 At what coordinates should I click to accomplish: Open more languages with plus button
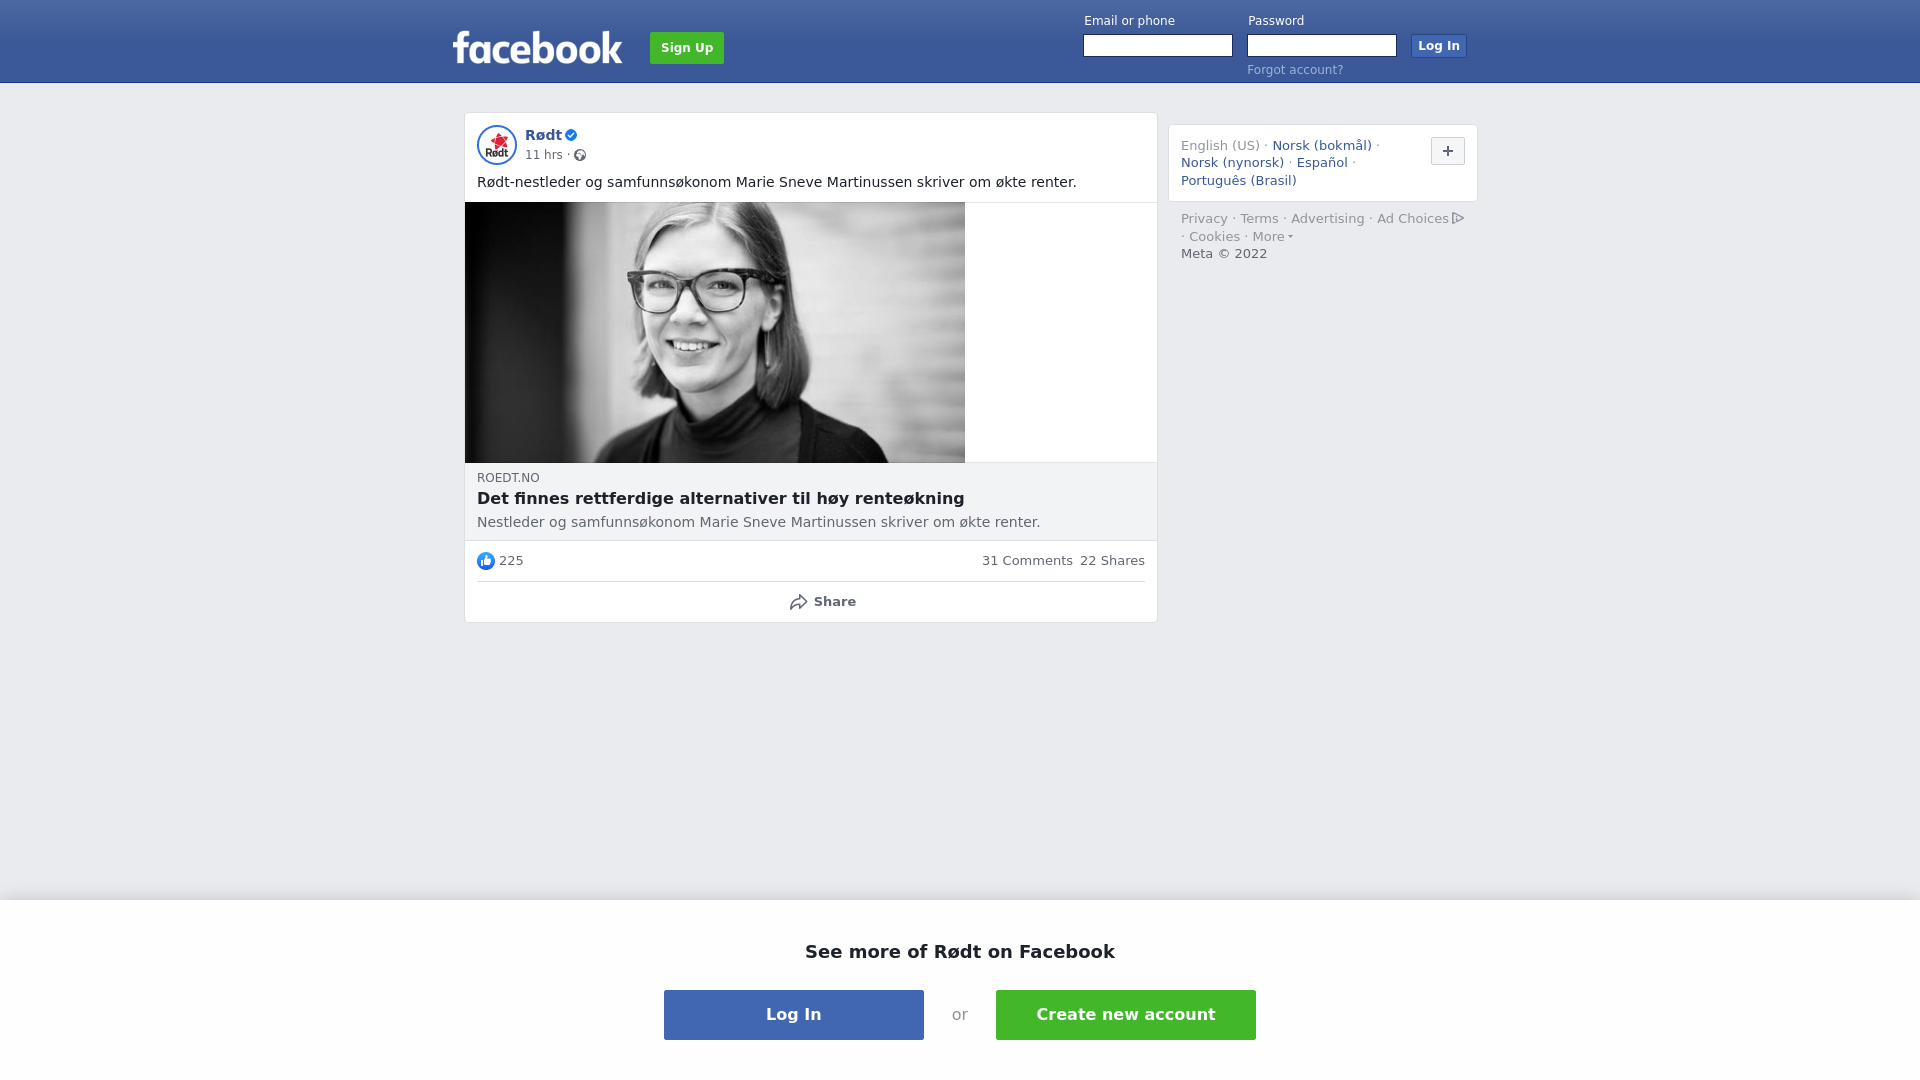click(x=1448, y=151)
